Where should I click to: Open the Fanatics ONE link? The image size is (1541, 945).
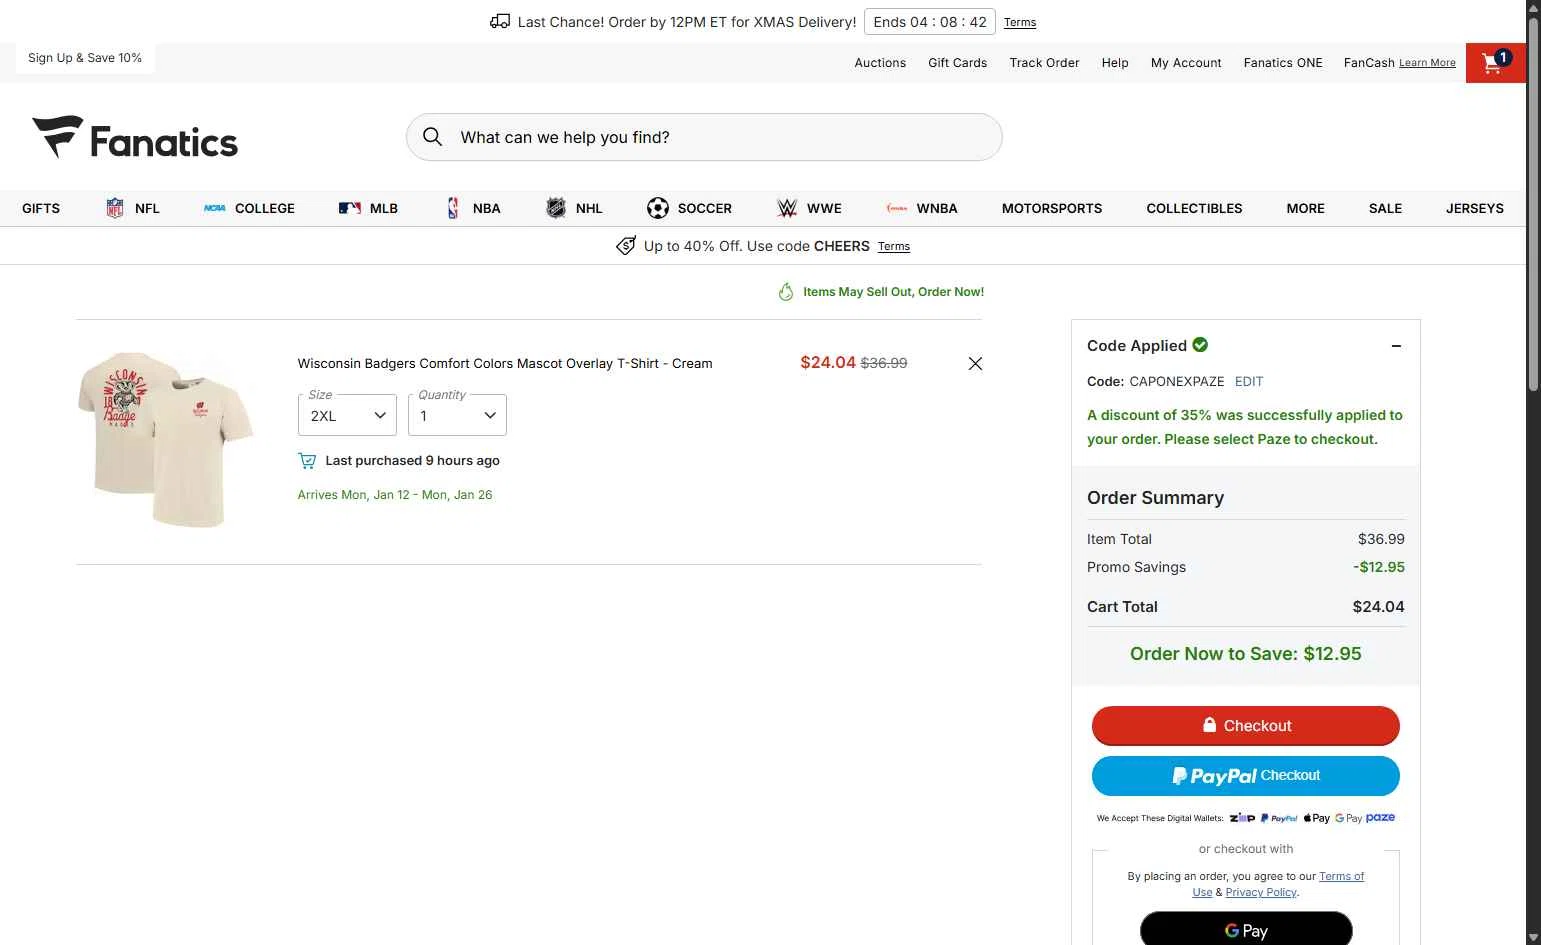(1283, 63)
